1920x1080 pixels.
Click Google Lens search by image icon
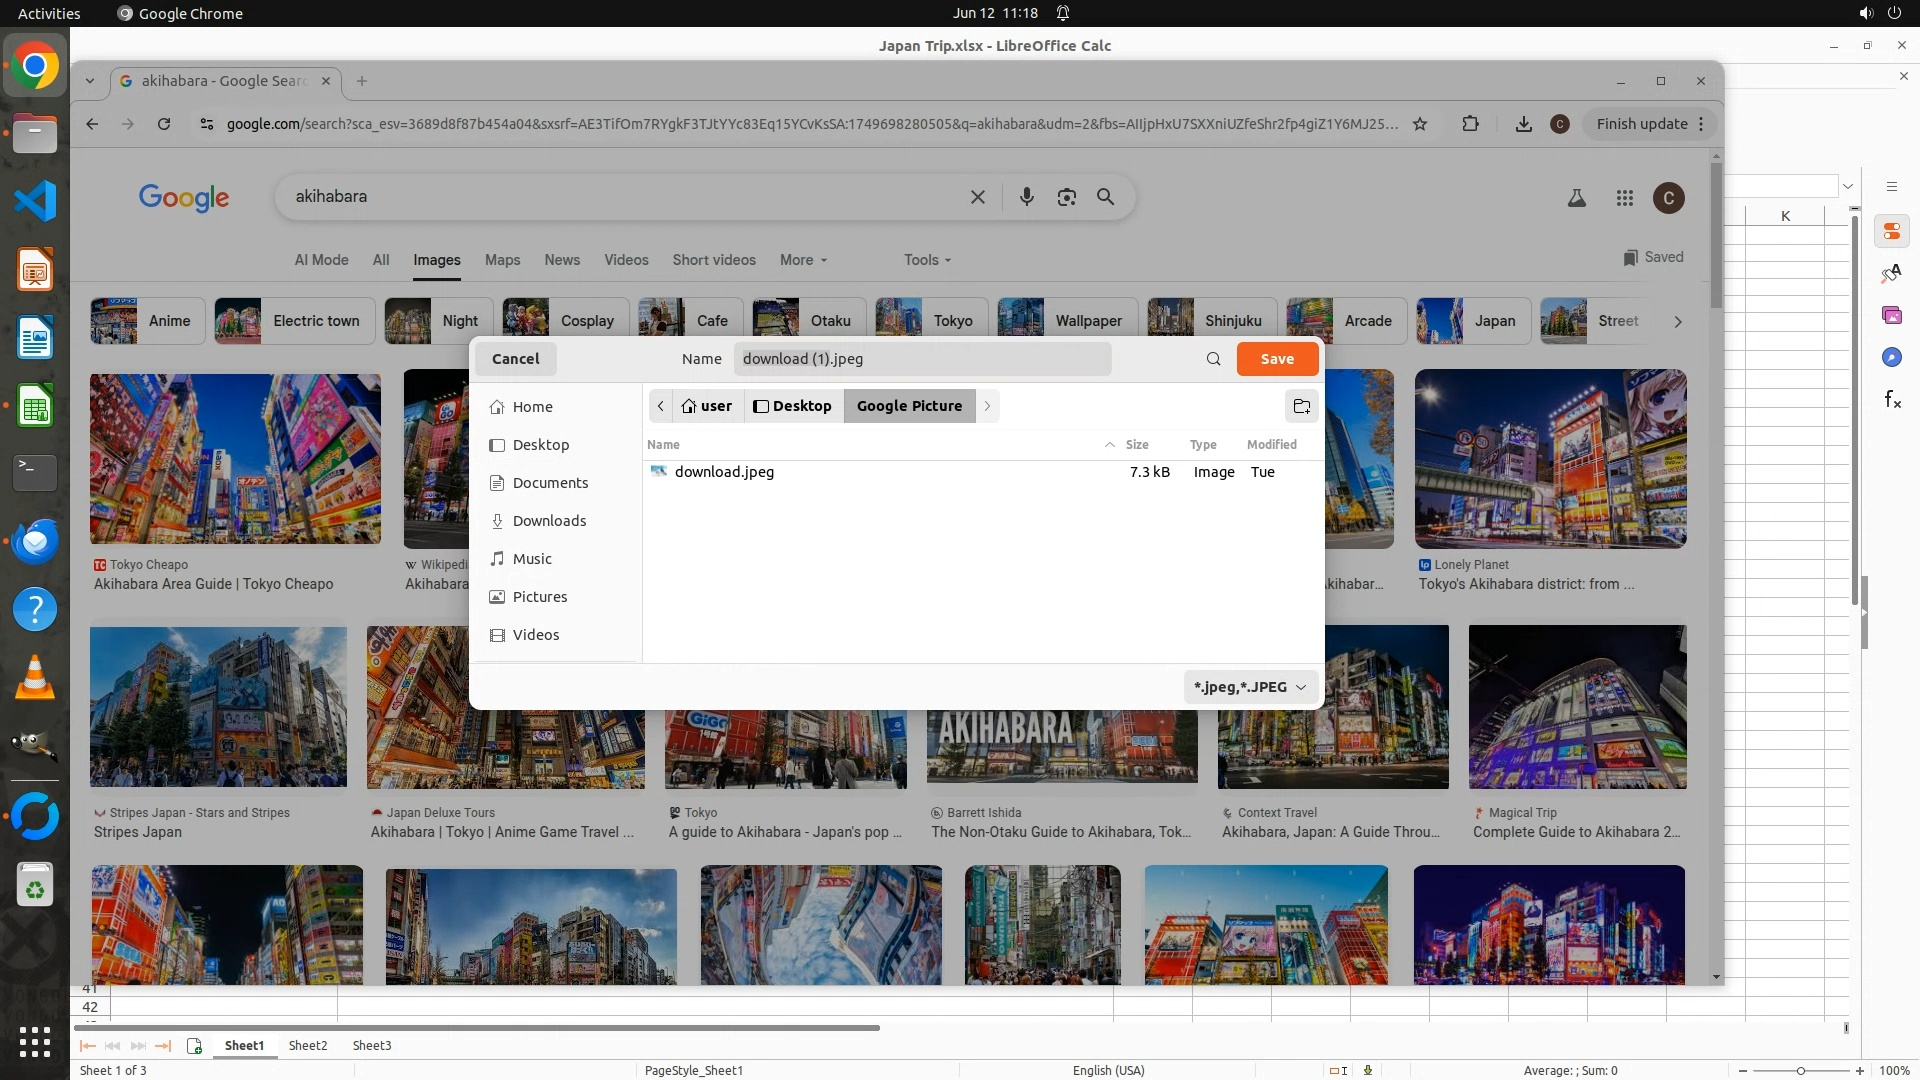click(x=1066, y=197)
